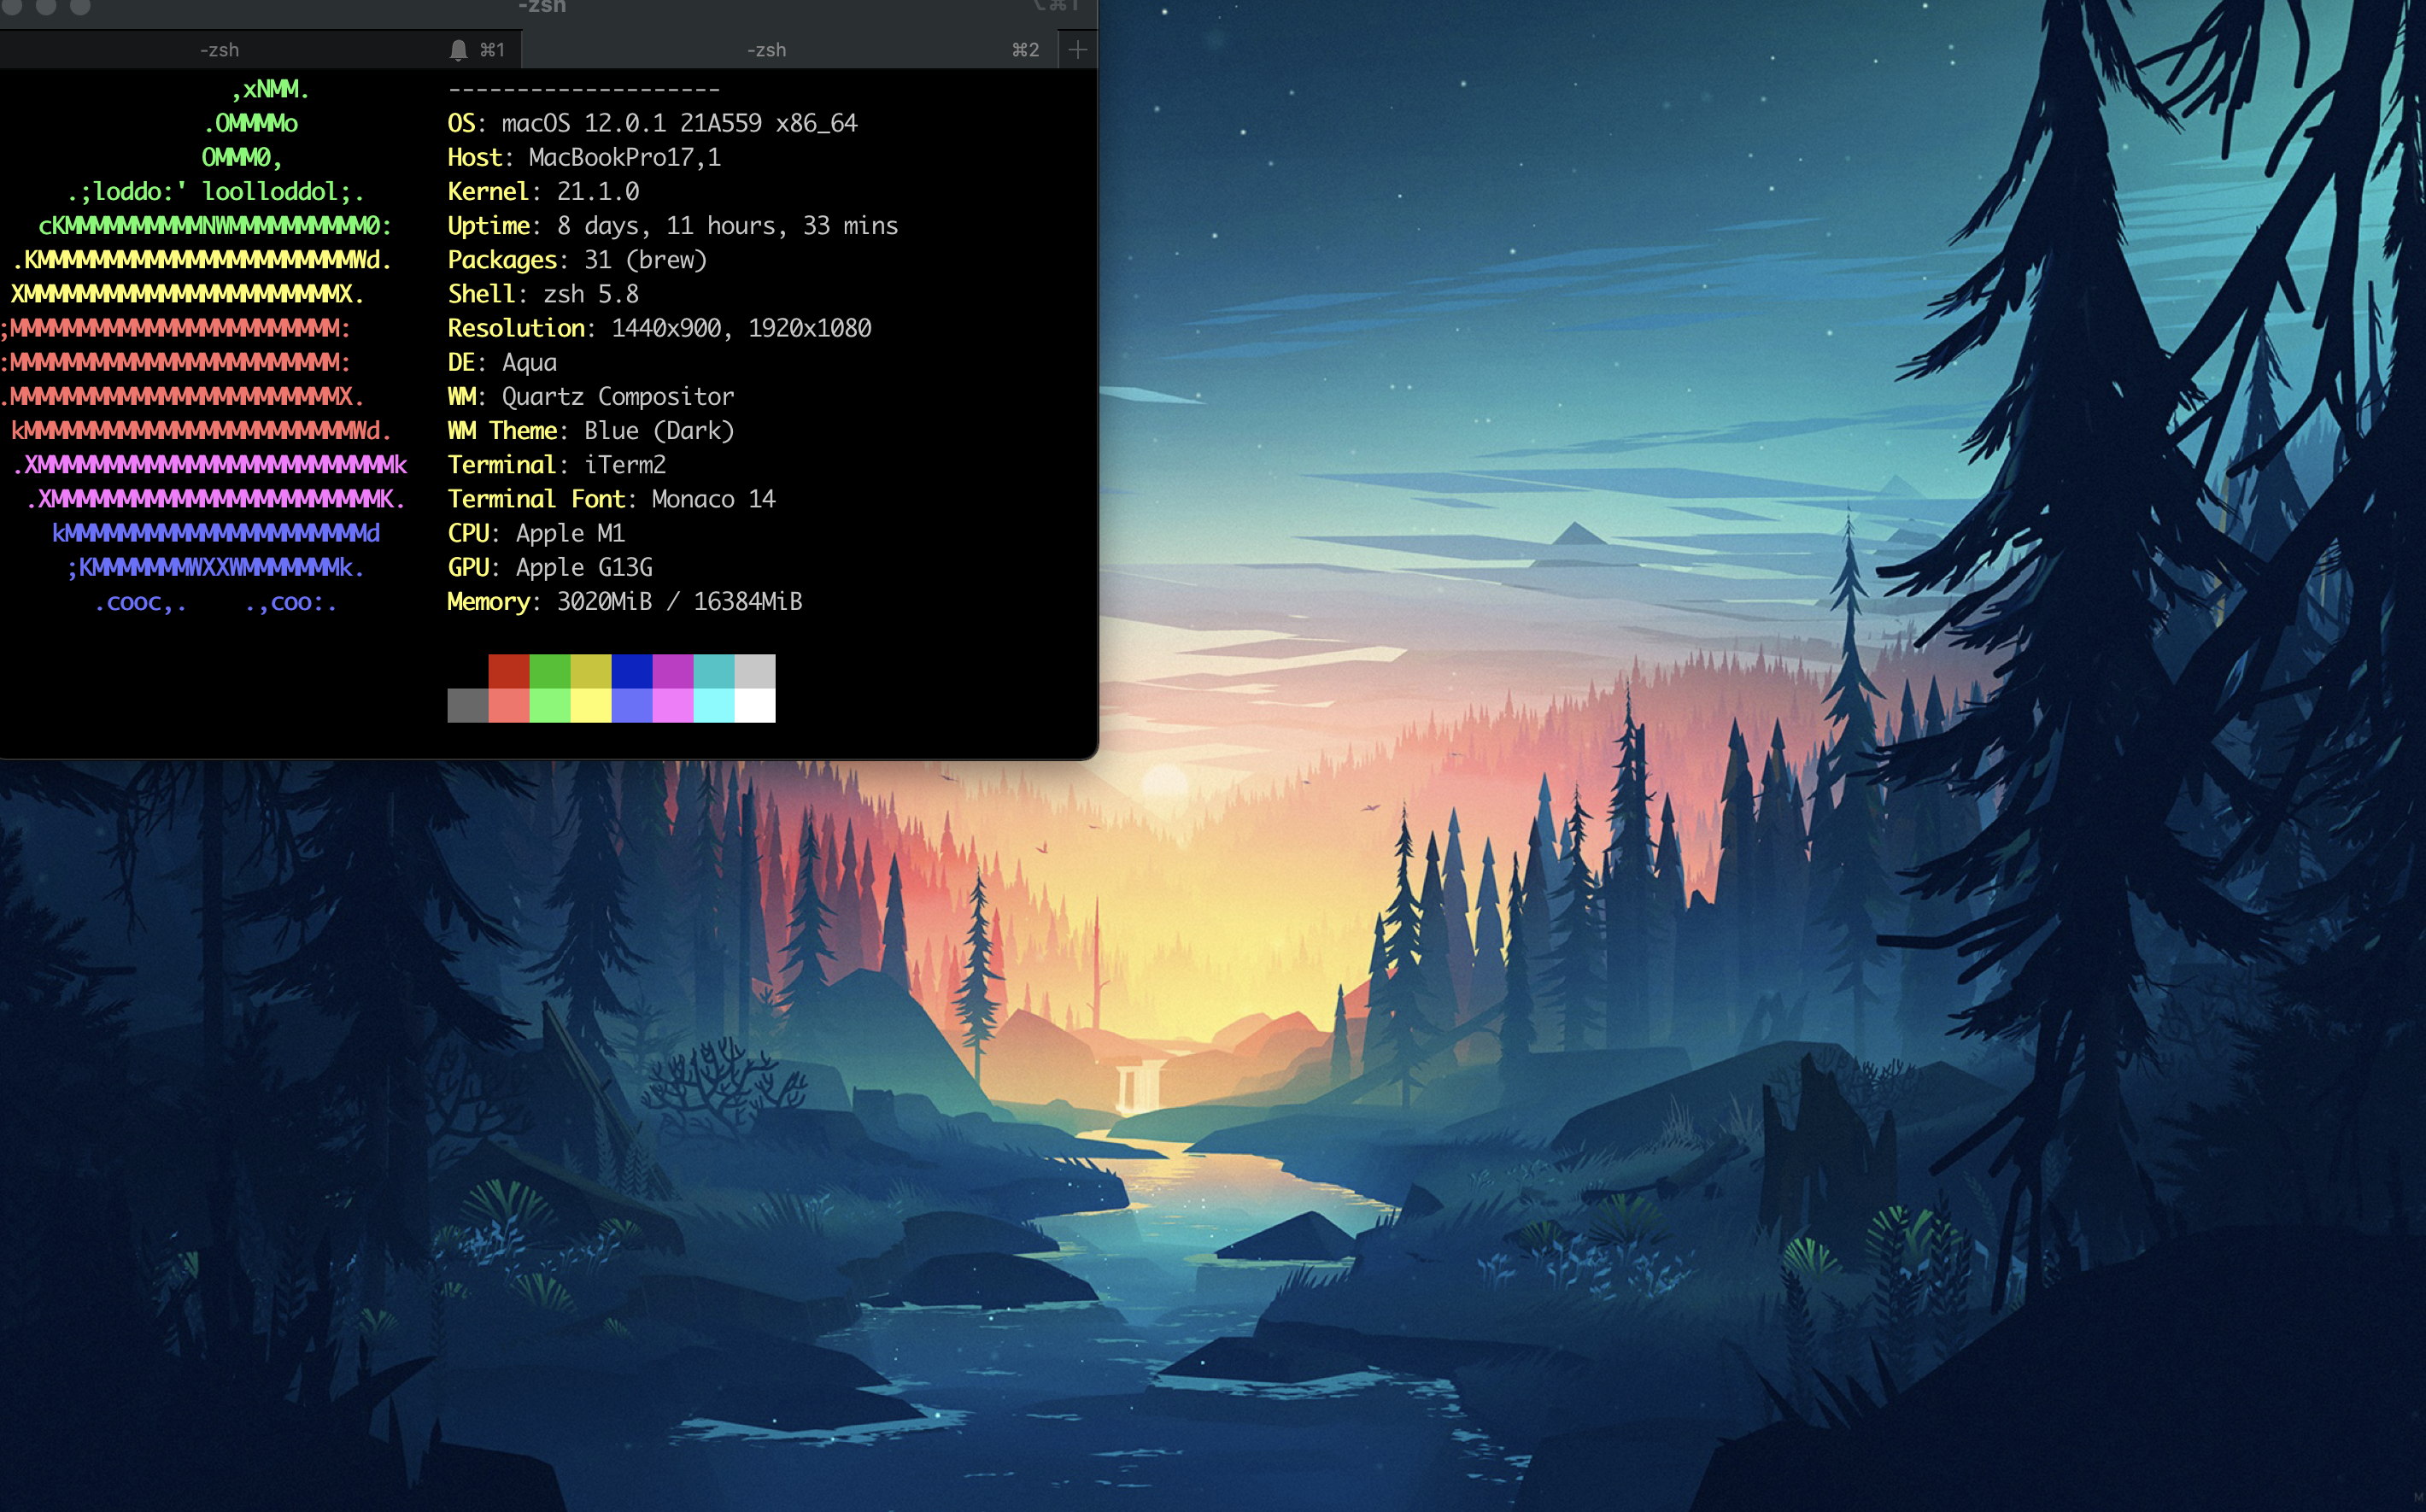Click the magenta swatch in the top palette row
This screenshot has height=1512, width=2426.
tap(673, 671)
